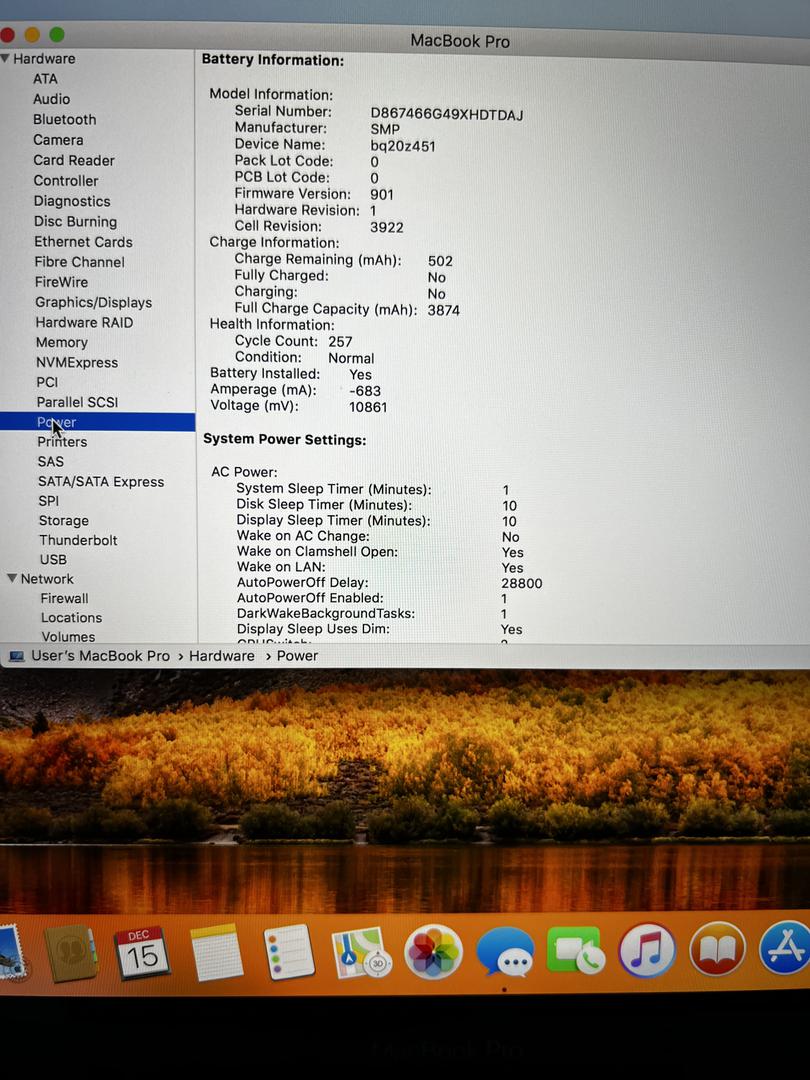Viewport: 810px width, 1080px height.
Task: Click AutoPowerOff Delay value 28800
Action: pos(522,583)
